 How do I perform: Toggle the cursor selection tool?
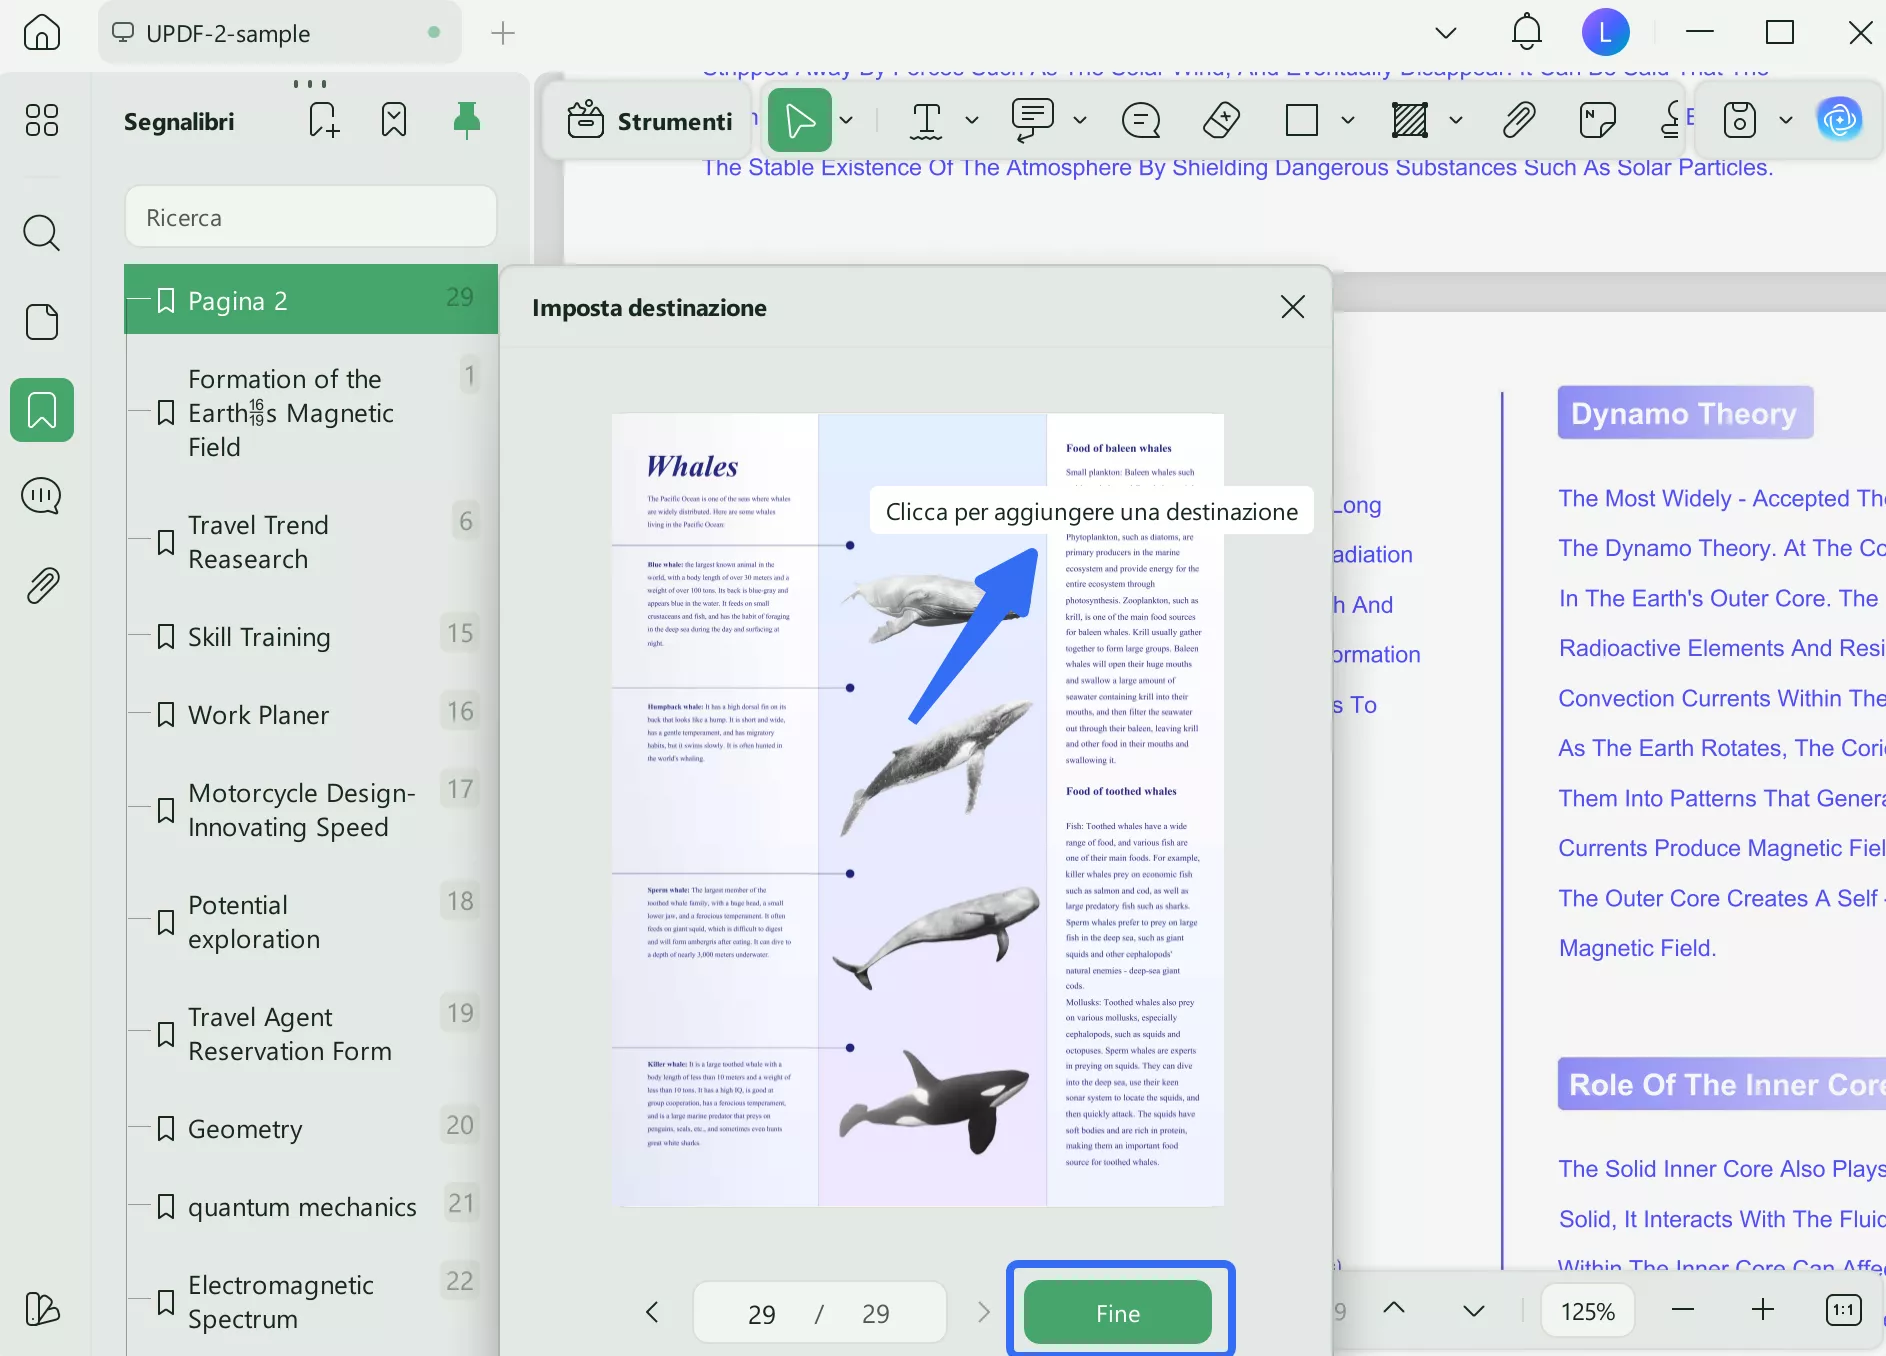(799, 121)
